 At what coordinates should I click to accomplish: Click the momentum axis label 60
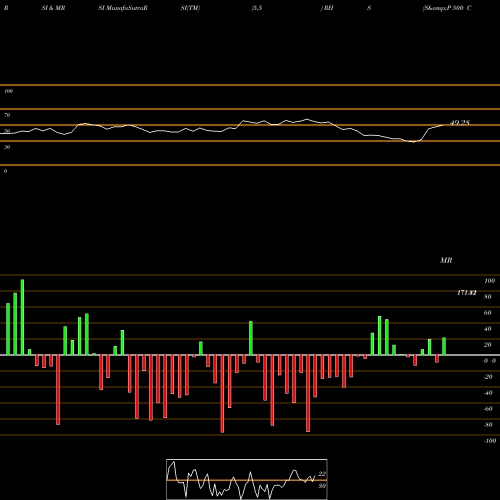pos(488,313)
